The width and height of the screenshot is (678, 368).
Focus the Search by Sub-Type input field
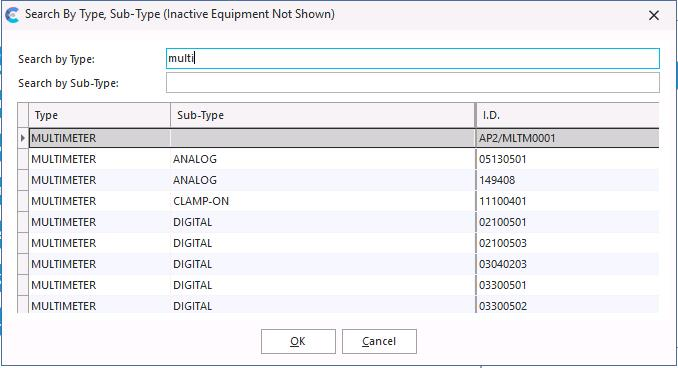[x=413, y=83]
